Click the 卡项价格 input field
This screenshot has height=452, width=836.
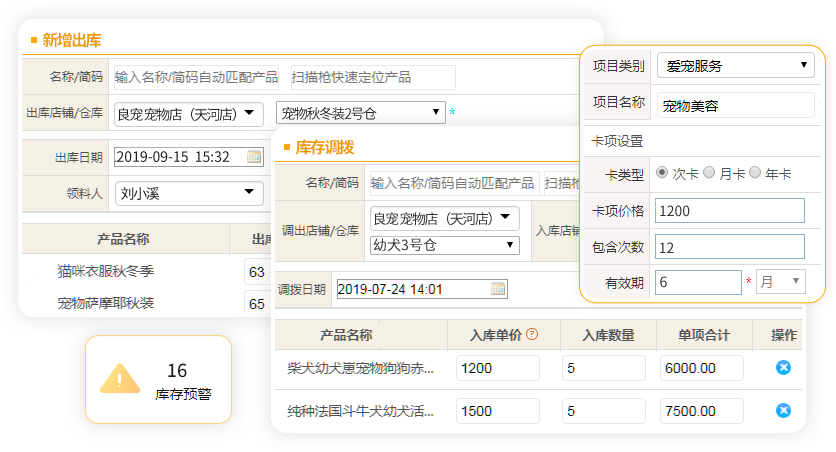(729, 211)
